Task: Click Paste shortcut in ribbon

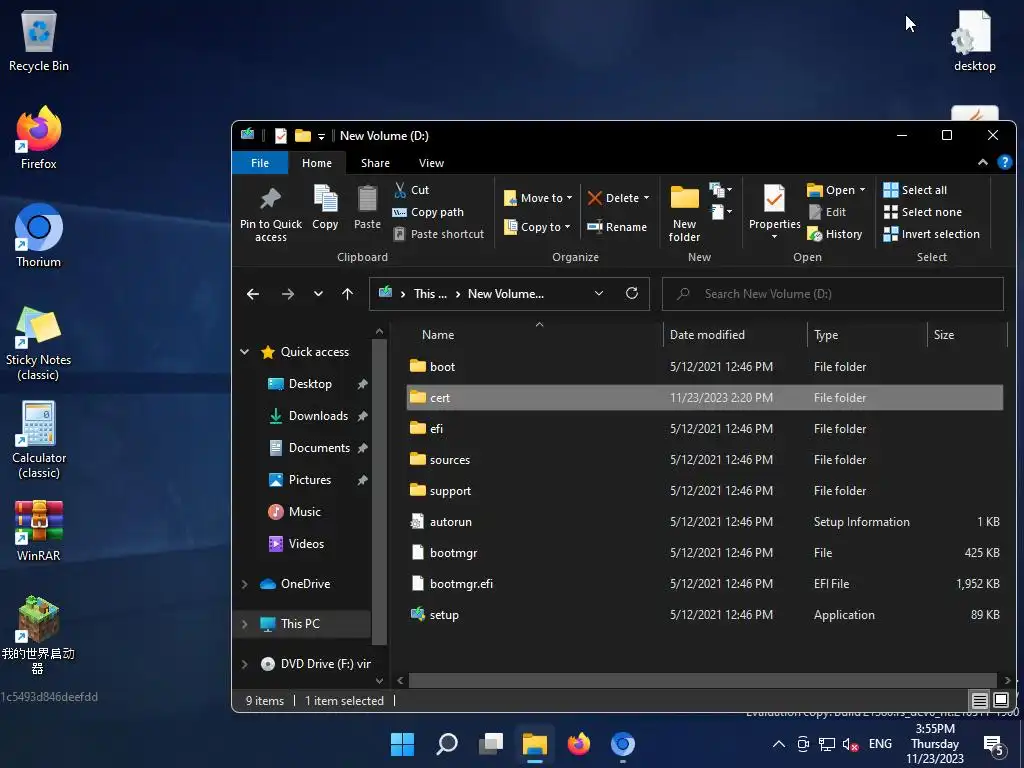Action: click(439, 234)
